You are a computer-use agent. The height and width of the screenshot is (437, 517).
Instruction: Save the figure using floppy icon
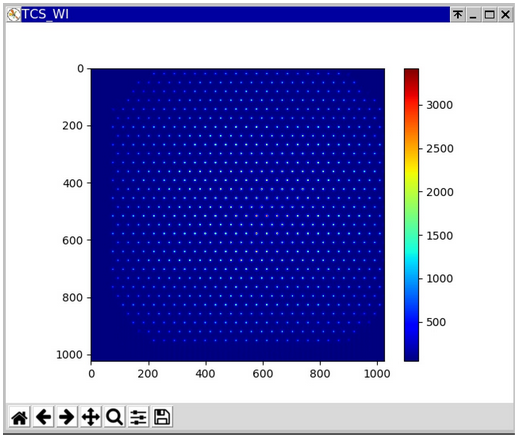pyautogui.click(x=162, y=417)
